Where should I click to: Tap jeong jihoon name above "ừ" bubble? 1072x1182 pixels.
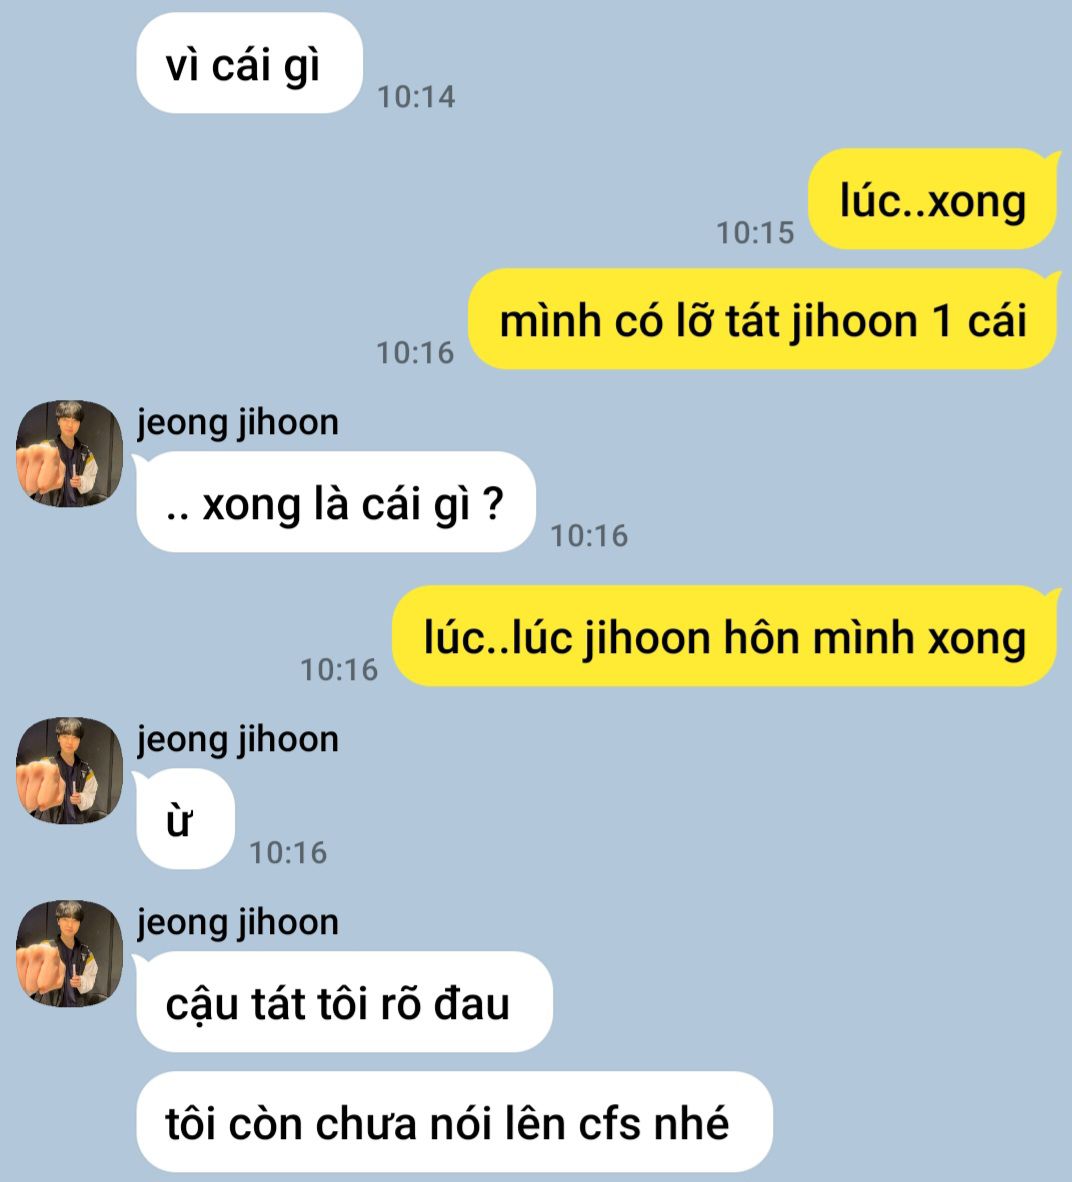pos(237,740)
